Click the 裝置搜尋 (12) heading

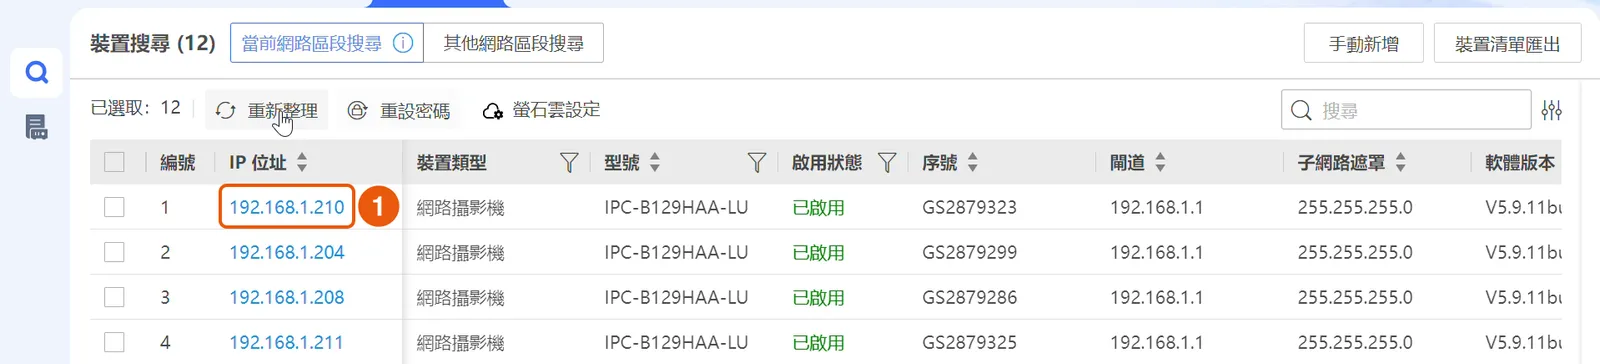click(153, 43)
